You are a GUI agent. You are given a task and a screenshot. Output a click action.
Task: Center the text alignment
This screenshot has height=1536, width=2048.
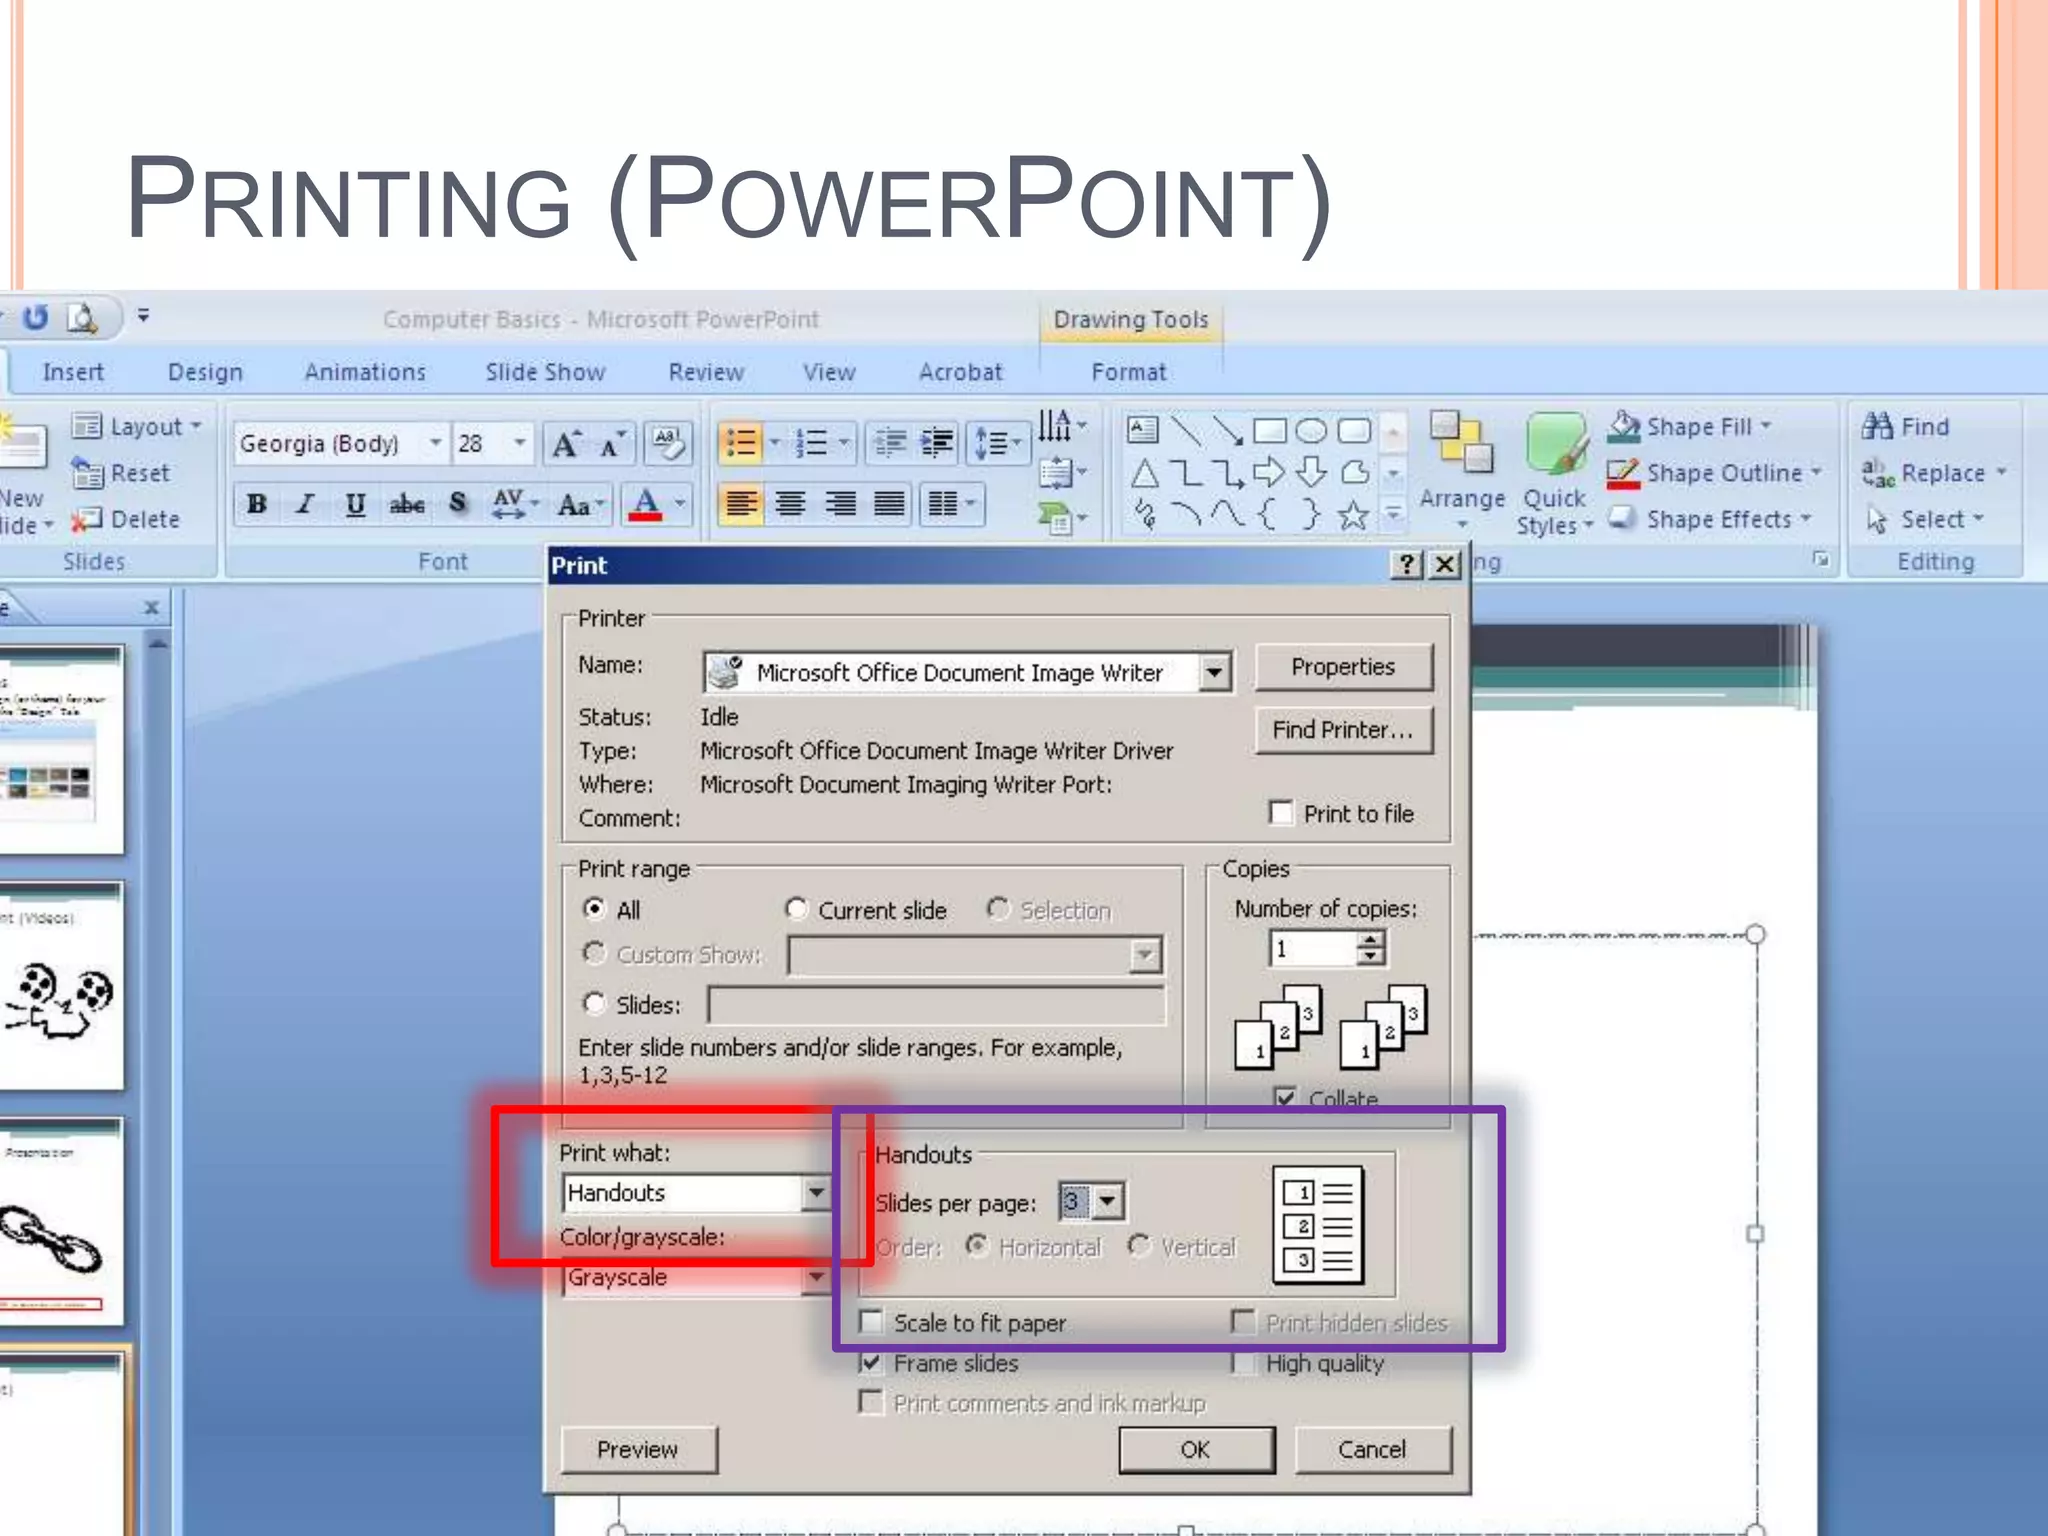(790, 504)
